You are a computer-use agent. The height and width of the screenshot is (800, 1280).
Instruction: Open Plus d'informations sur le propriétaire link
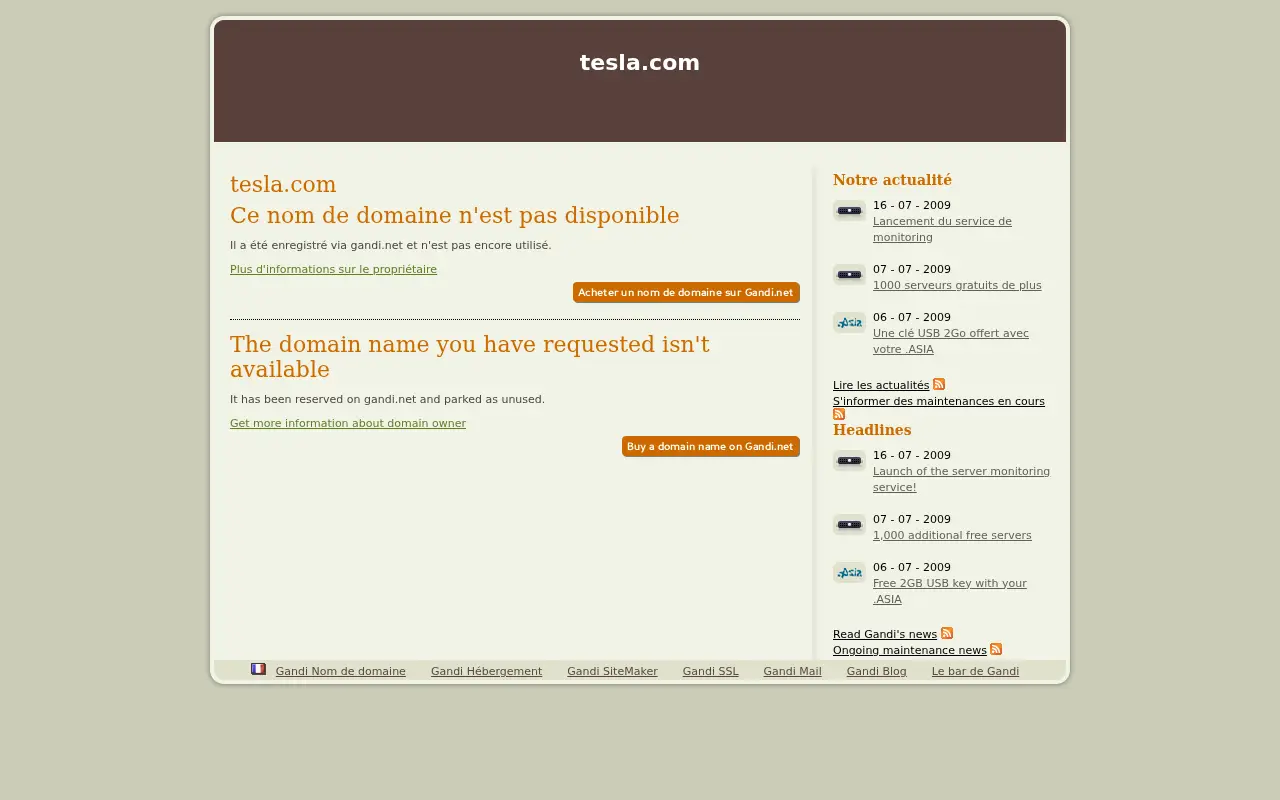[333, 269]
